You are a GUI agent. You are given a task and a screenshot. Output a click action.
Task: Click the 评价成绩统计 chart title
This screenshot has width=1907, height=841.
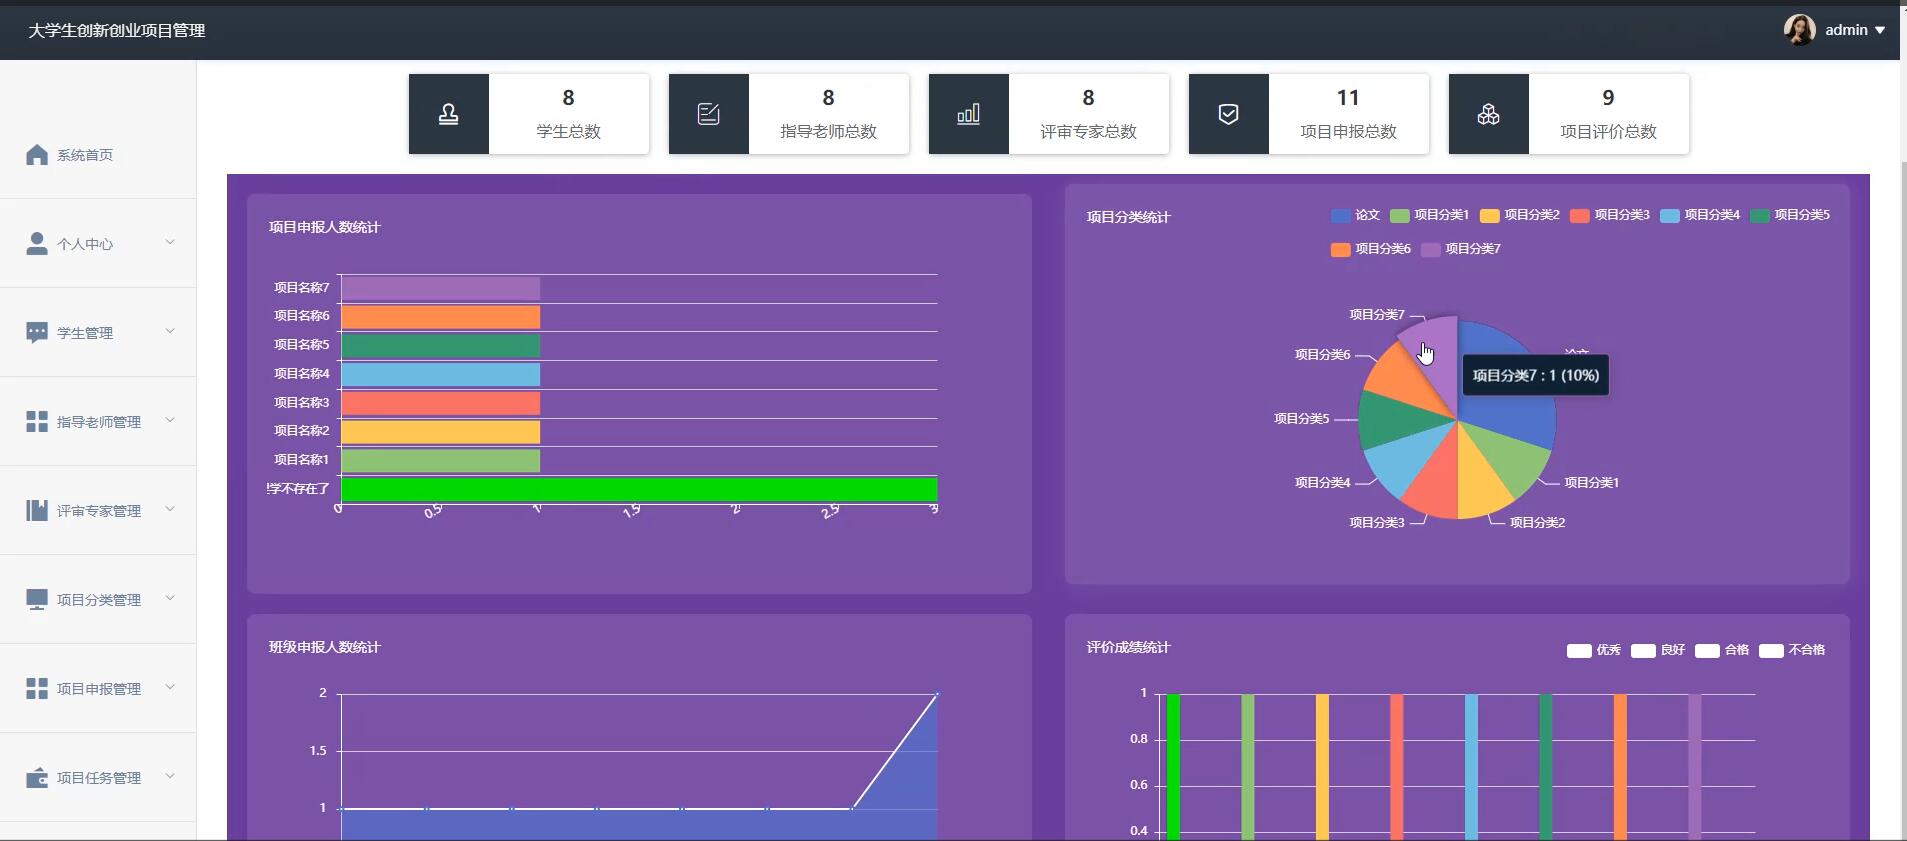(x=1128, y=648)
